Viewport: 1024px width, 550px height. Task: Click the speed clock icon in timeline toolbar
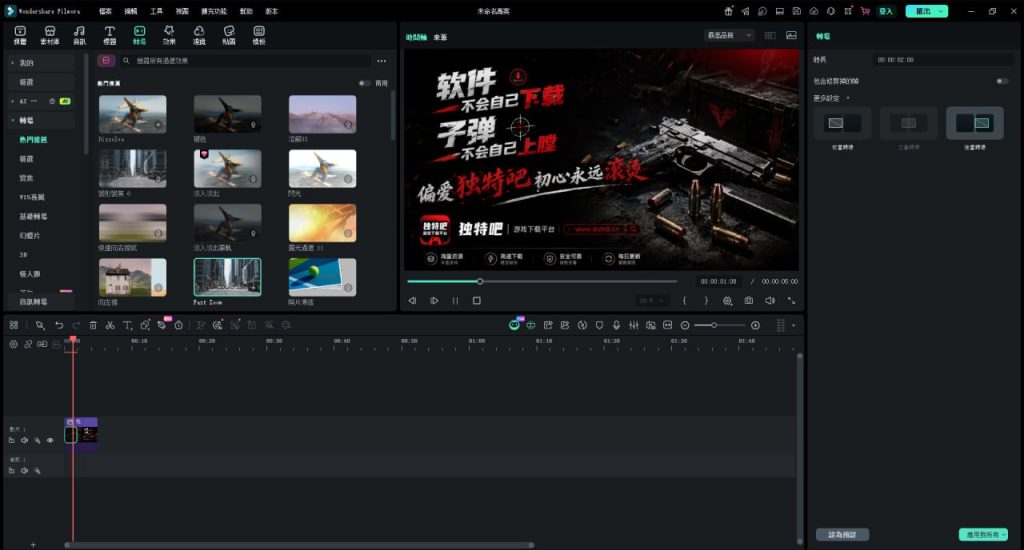(x=178, y=325)
